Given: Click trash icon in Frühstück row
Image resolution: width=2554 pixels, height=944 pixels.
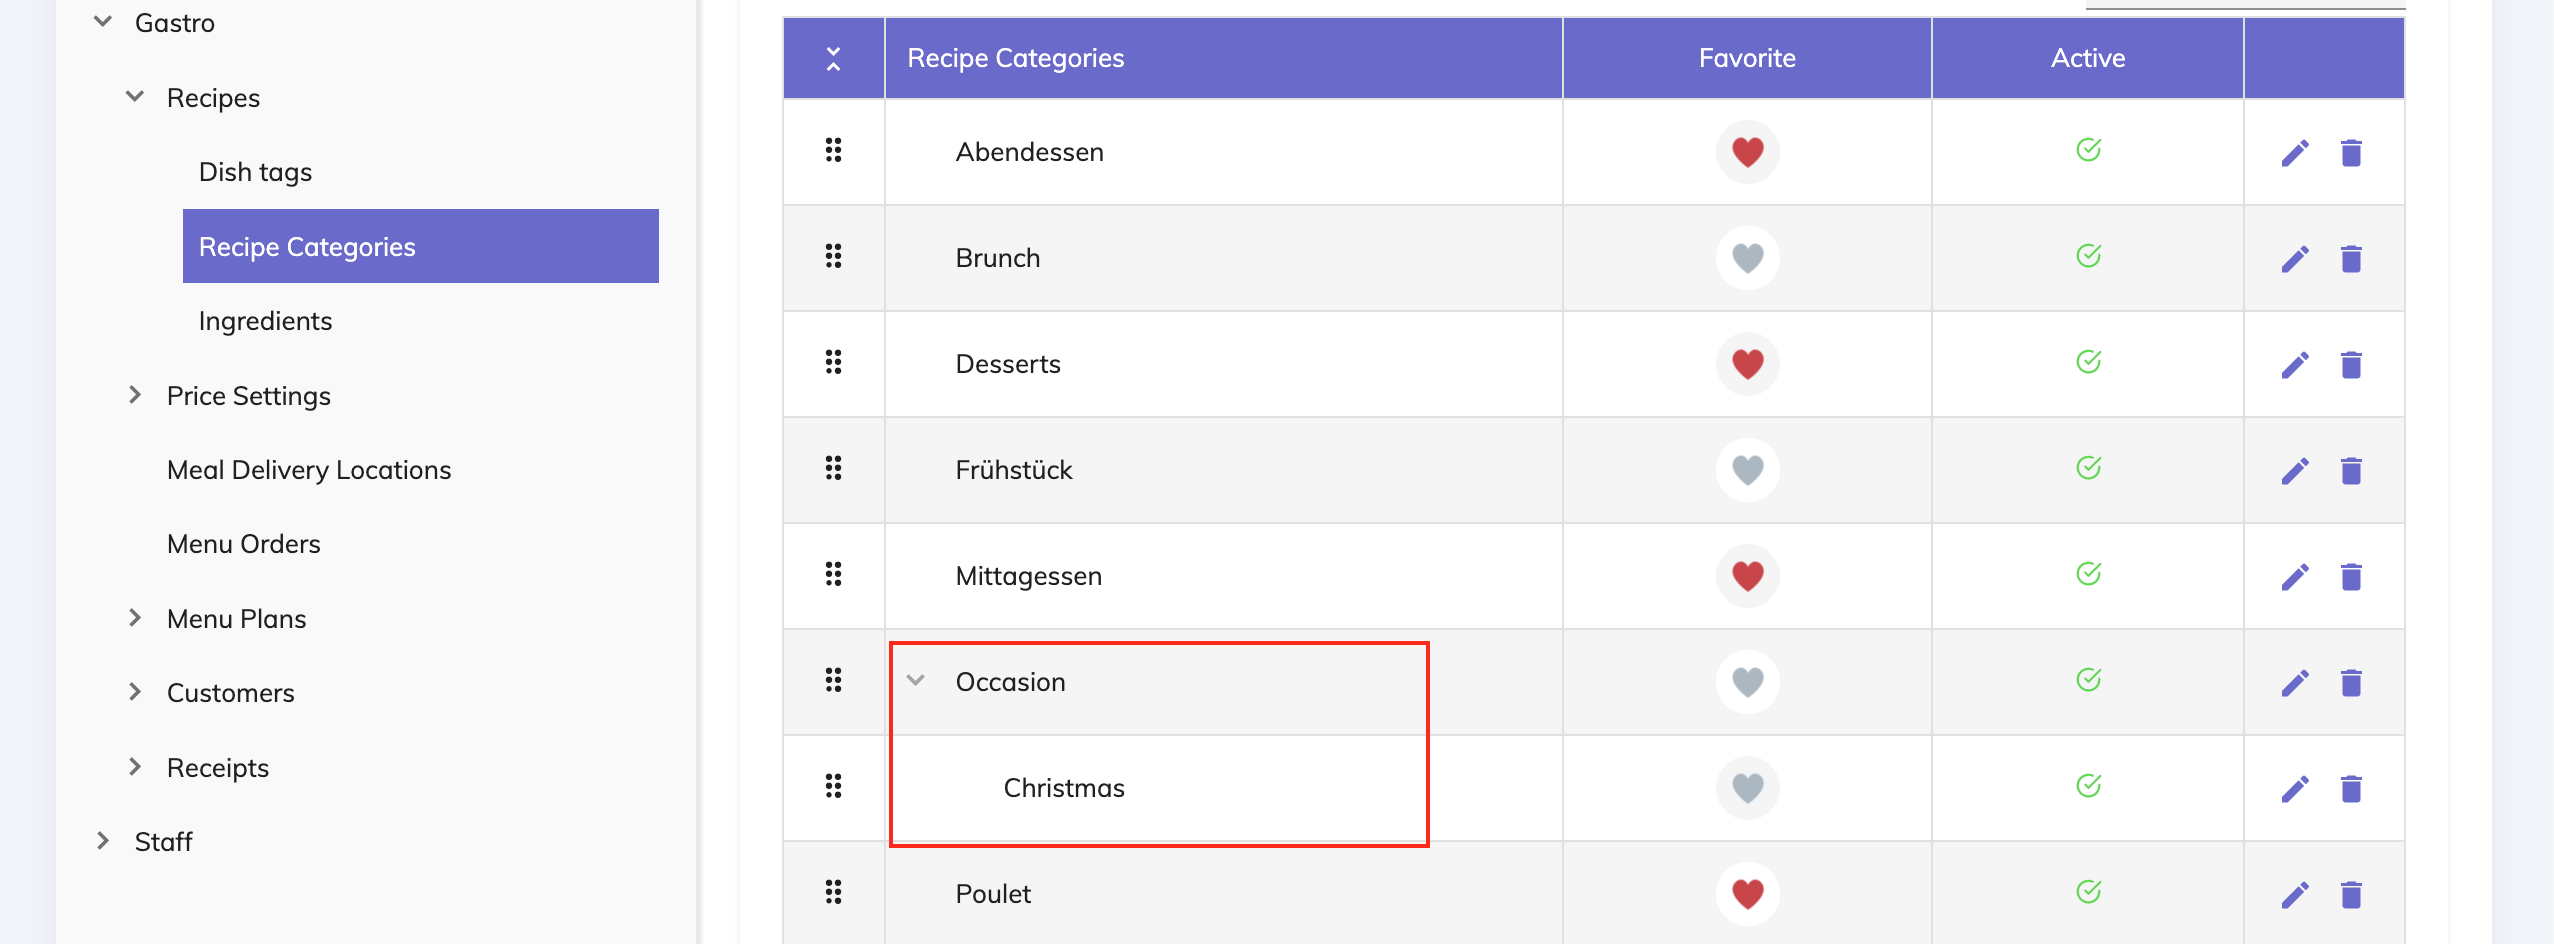Looking at the screenshot, I should (2351, 471).
